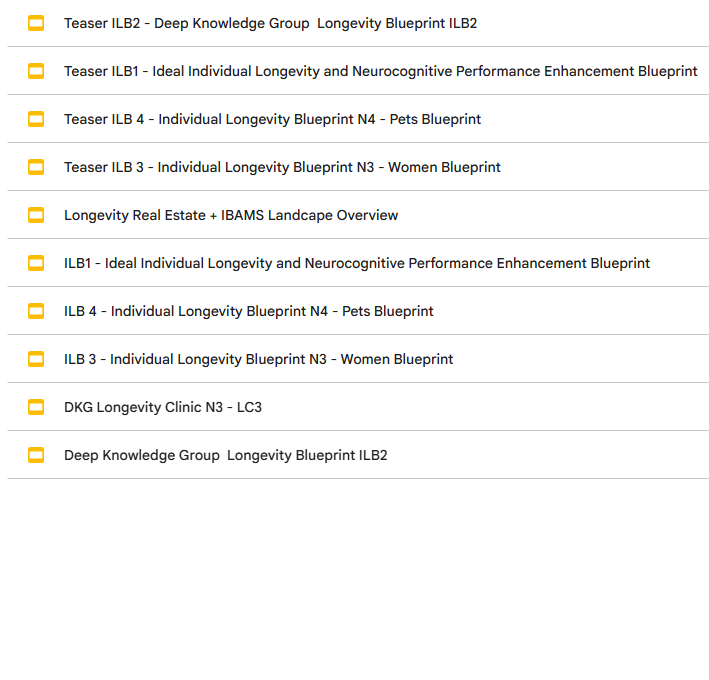Click the icon beside ILB 3 Women Blueprint

coord(36,359)
